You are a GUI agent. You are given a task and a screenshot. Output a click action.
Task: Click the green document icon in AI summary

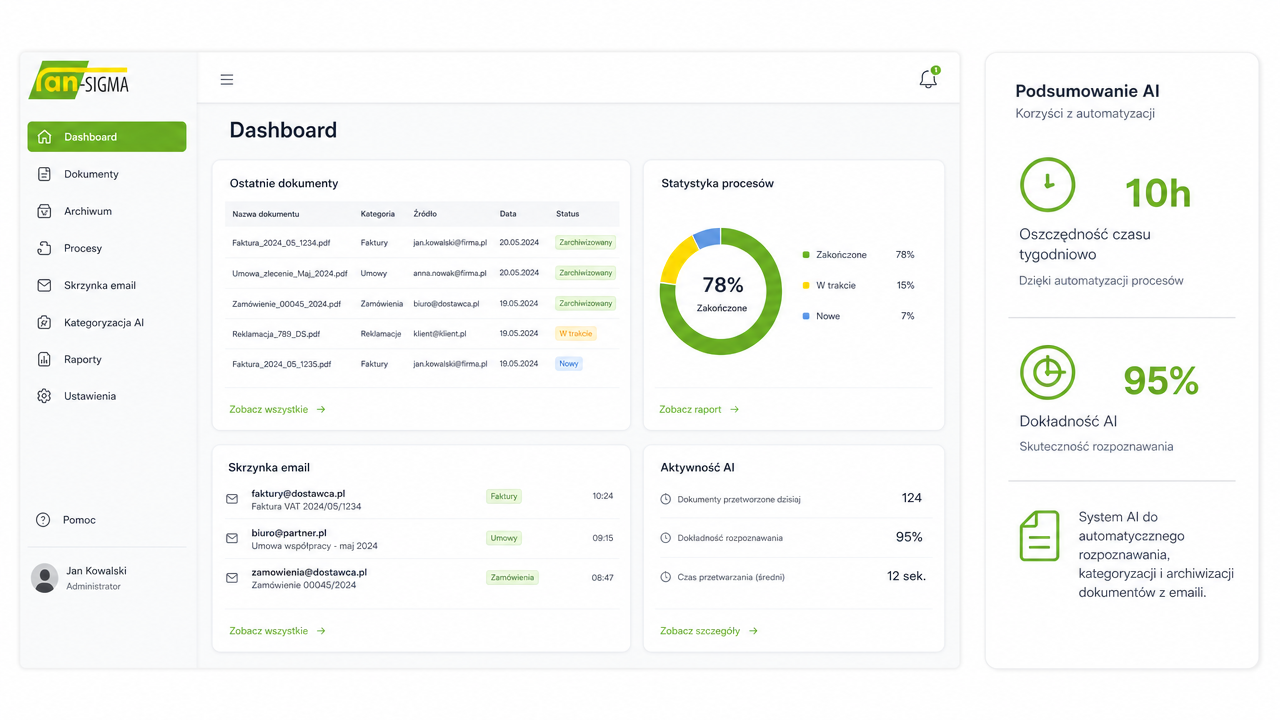pos(1039,536)
